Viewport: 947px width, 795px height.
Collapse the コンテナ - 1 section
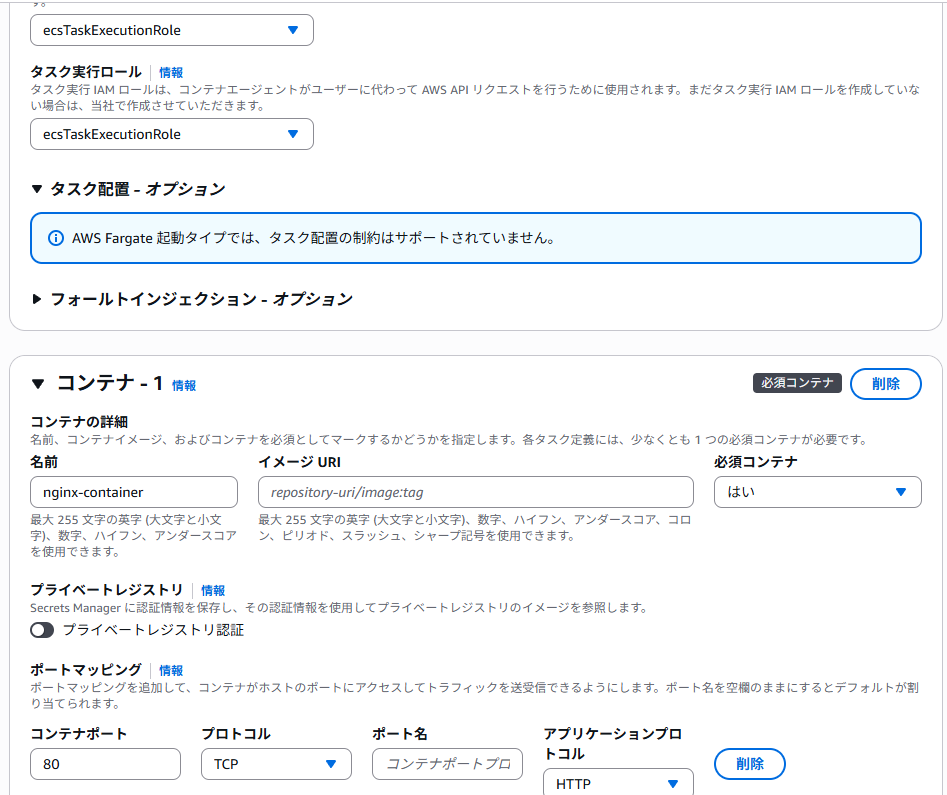pyautogui.click(x=38, y=383)
